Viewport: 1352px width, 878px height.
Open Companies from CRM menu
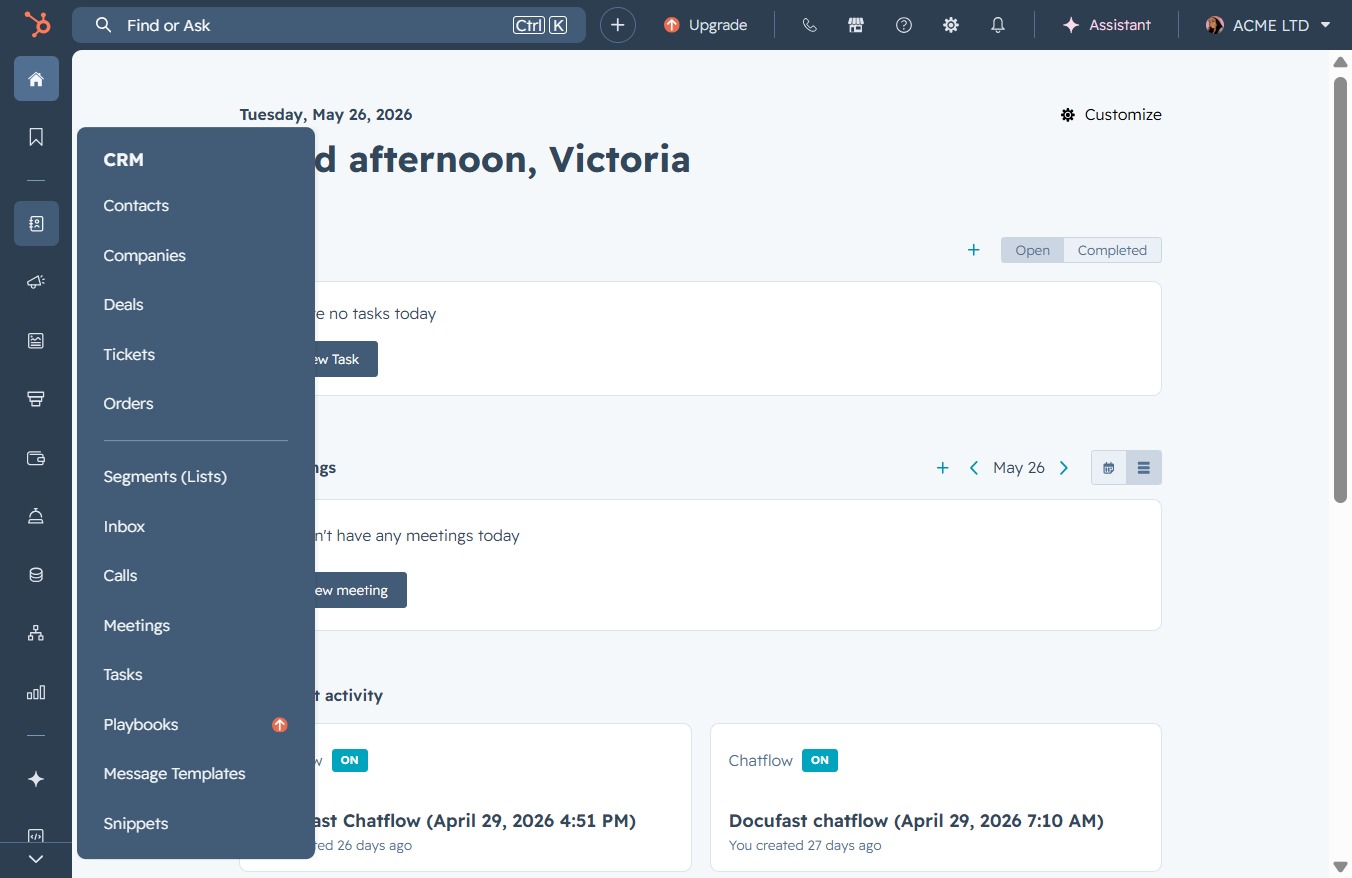coord(144,256)
